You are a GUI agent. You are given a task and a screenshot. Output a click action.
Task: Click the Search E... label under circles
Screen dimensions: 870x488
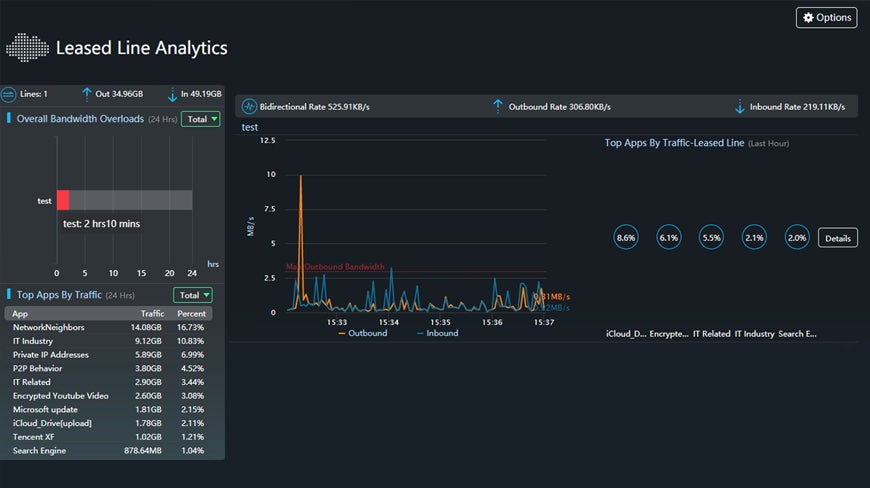797,333
